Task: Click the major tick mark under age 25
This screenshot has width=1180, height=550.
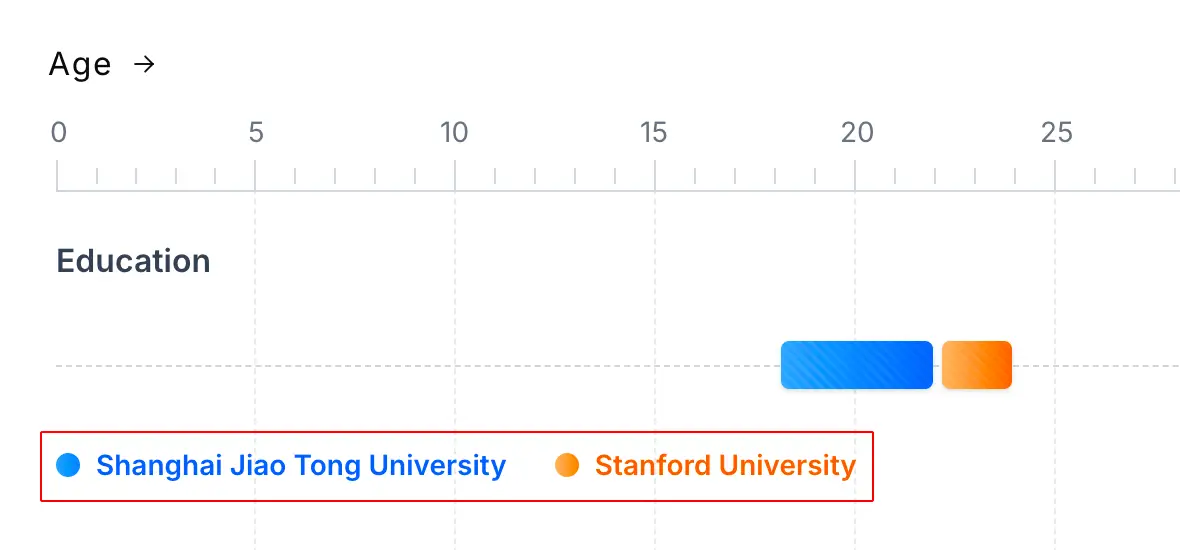Action: (1055, 175)
